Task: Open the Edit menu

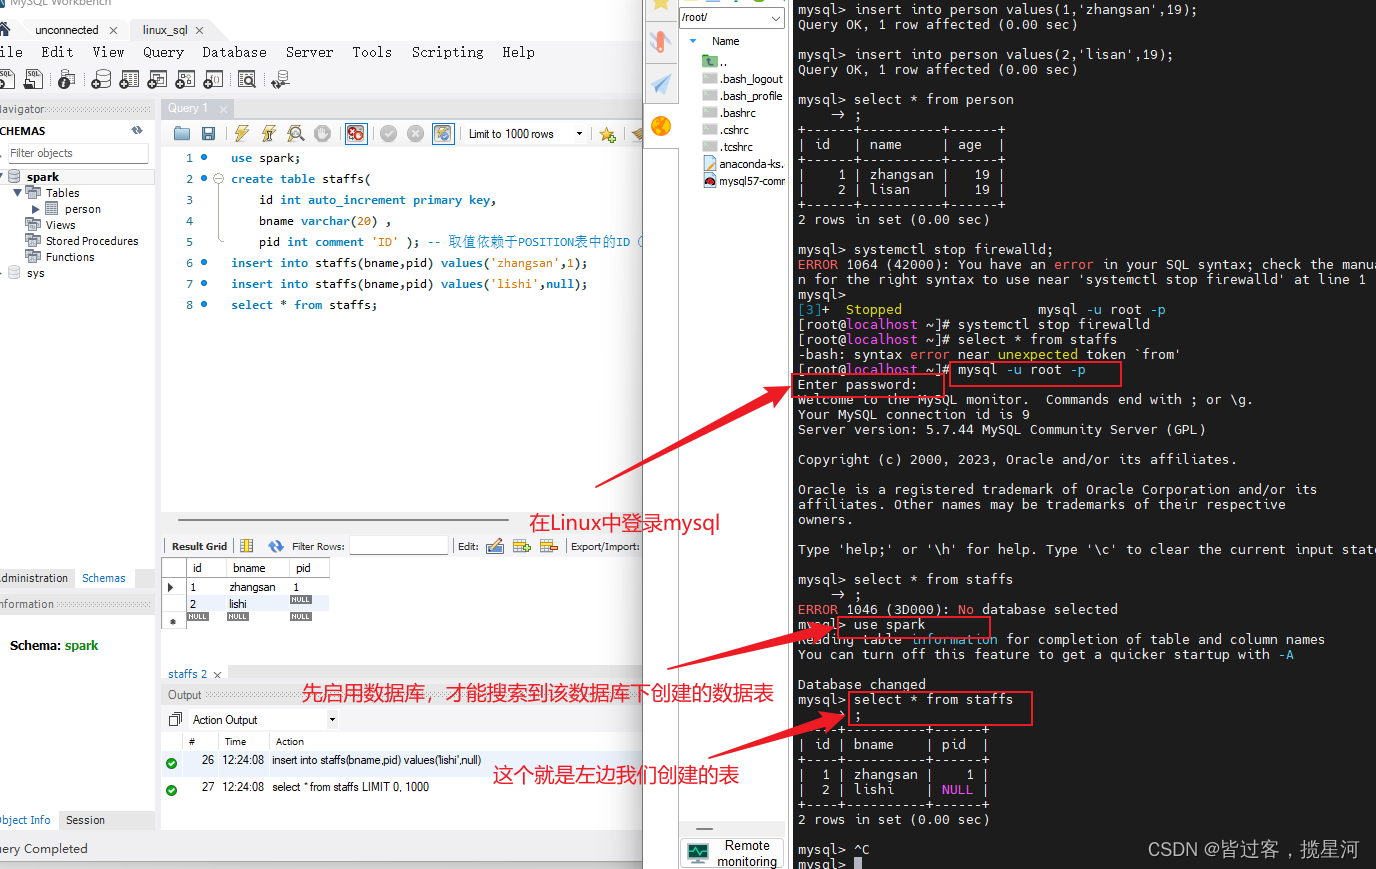Action: tap(57, 52)
